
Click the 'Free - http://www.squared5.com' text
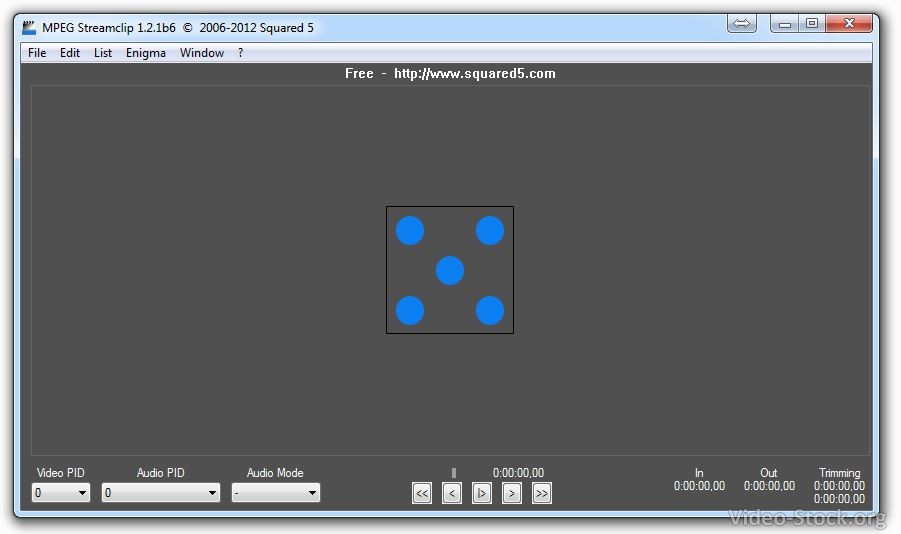coord(450,74)
